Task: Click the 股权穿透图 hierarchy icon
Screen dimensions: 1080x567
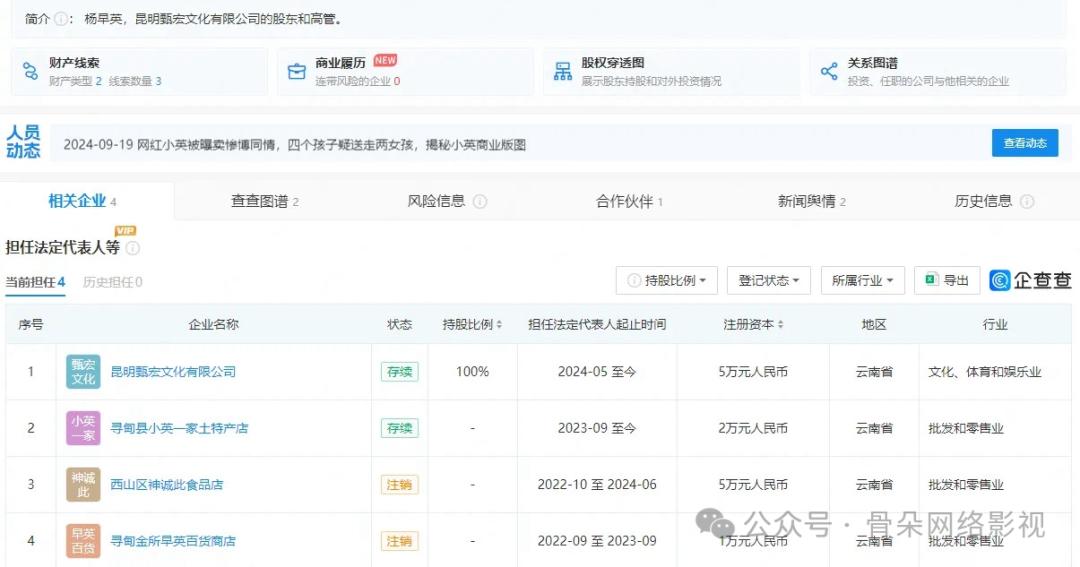Action: (563, 71)
